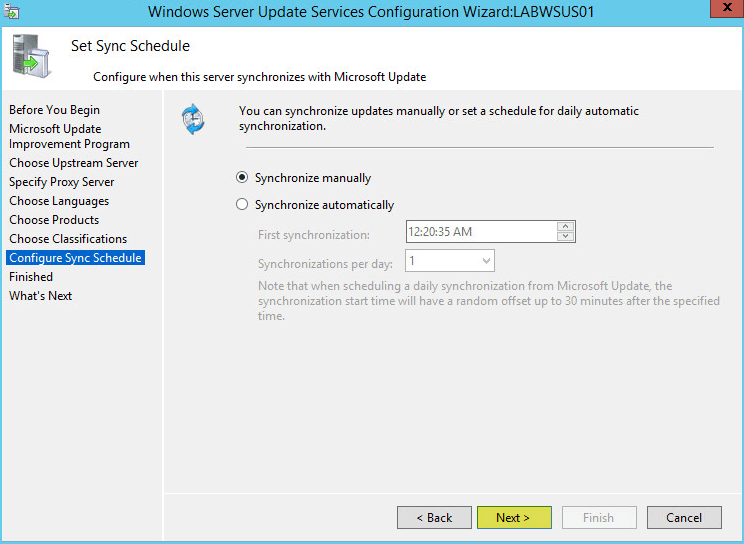Open the Specify Proxy Server step
This screenshot has height=544, width=744.
pos(62,182)
